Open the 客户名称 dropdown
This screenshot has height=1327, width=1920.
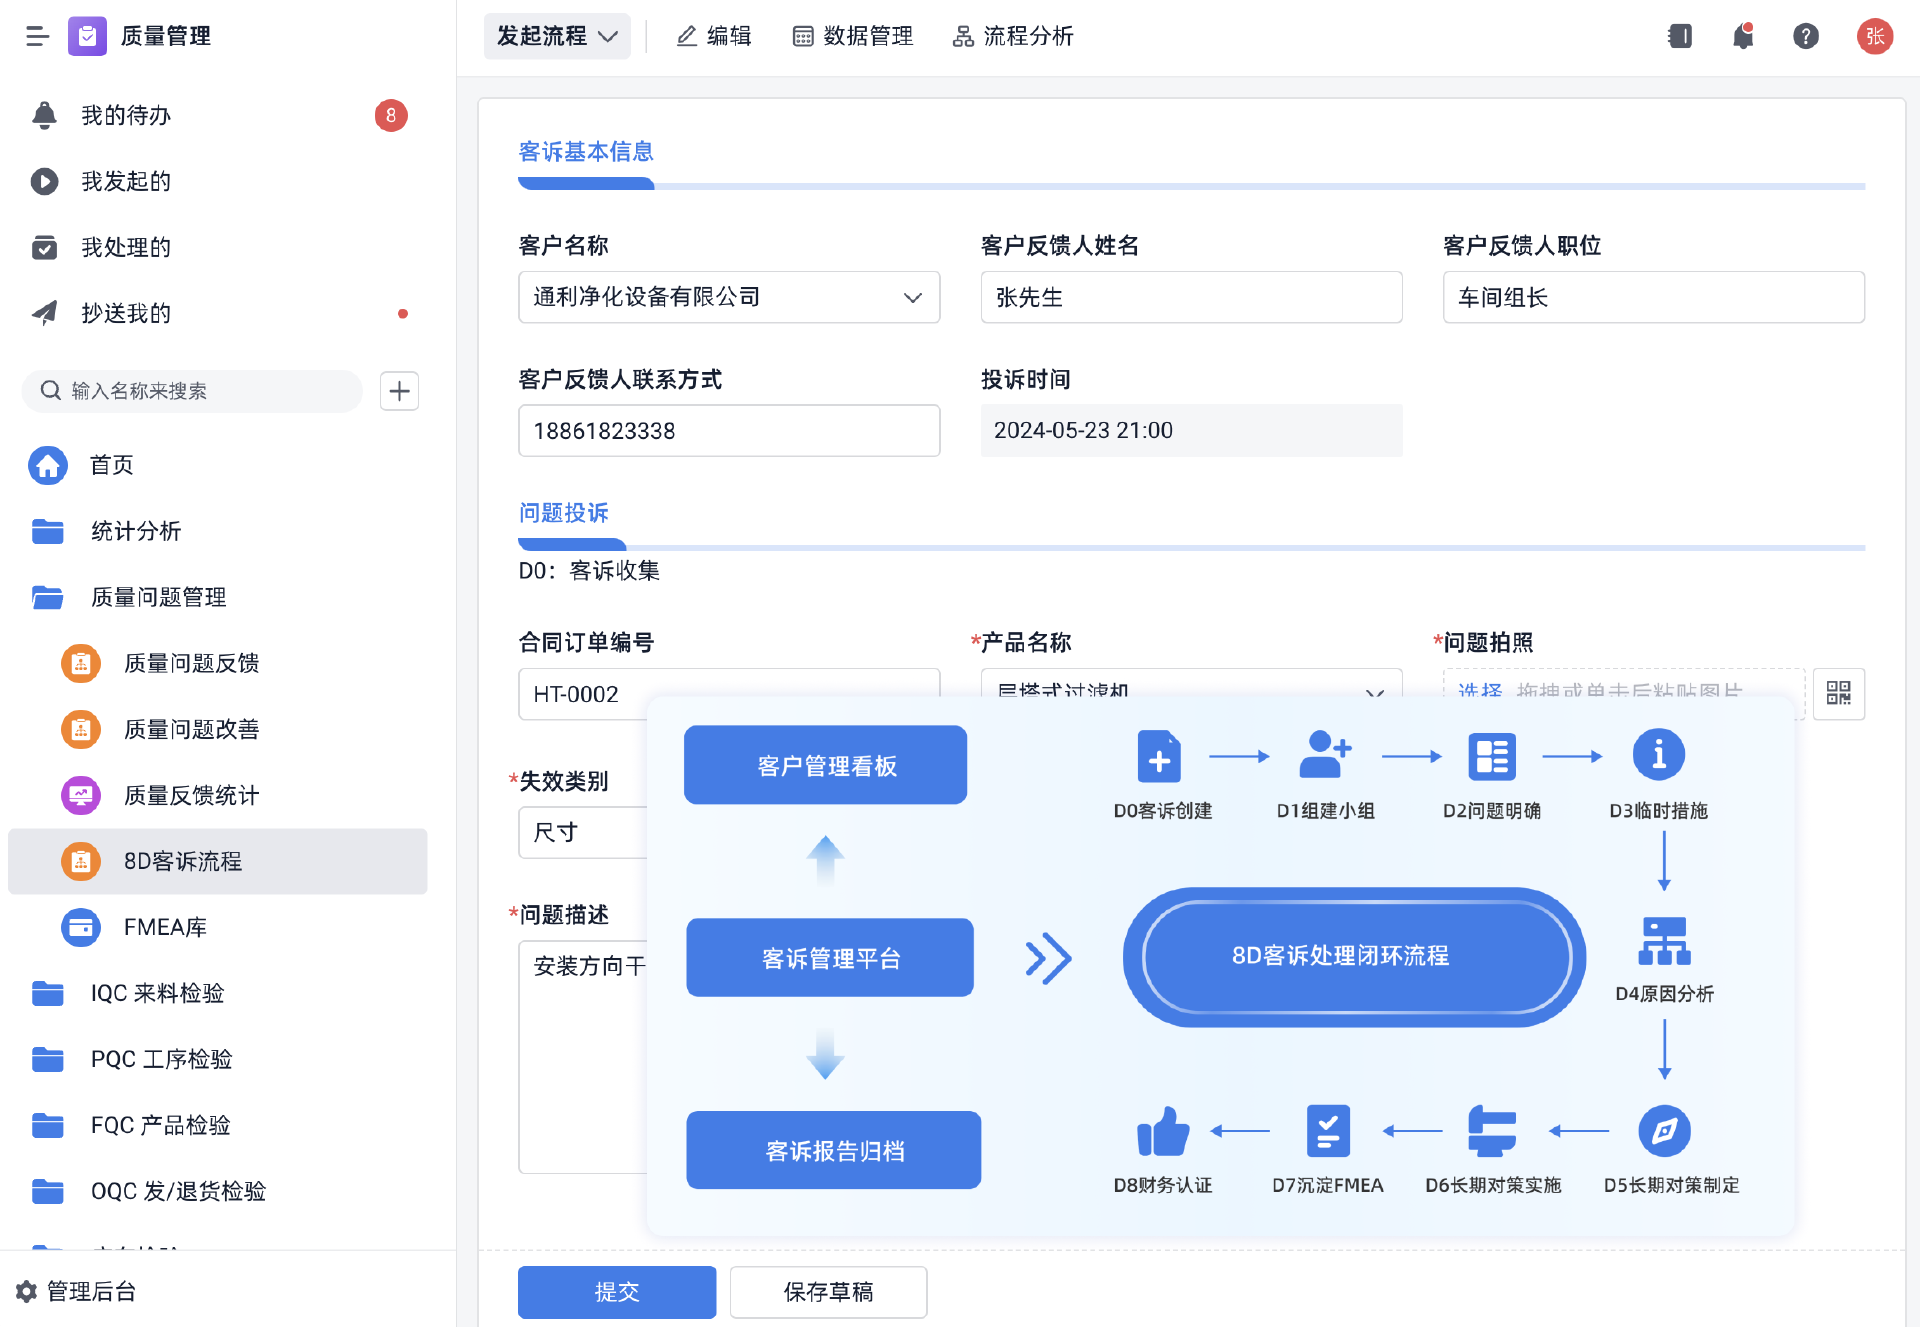tap(728, 297)
